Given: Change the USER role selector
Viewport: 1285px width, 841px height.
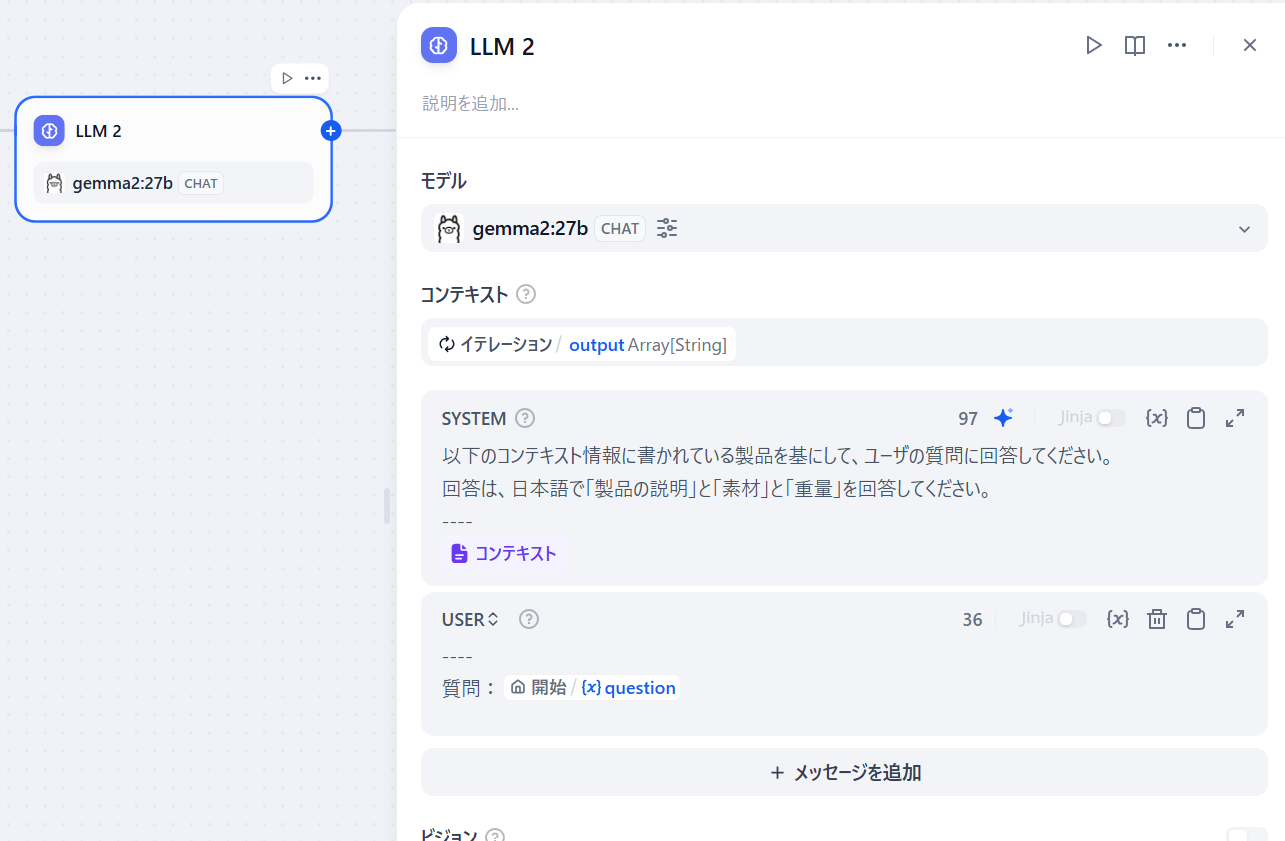Looking at the screenshot, I should [470, 619].
